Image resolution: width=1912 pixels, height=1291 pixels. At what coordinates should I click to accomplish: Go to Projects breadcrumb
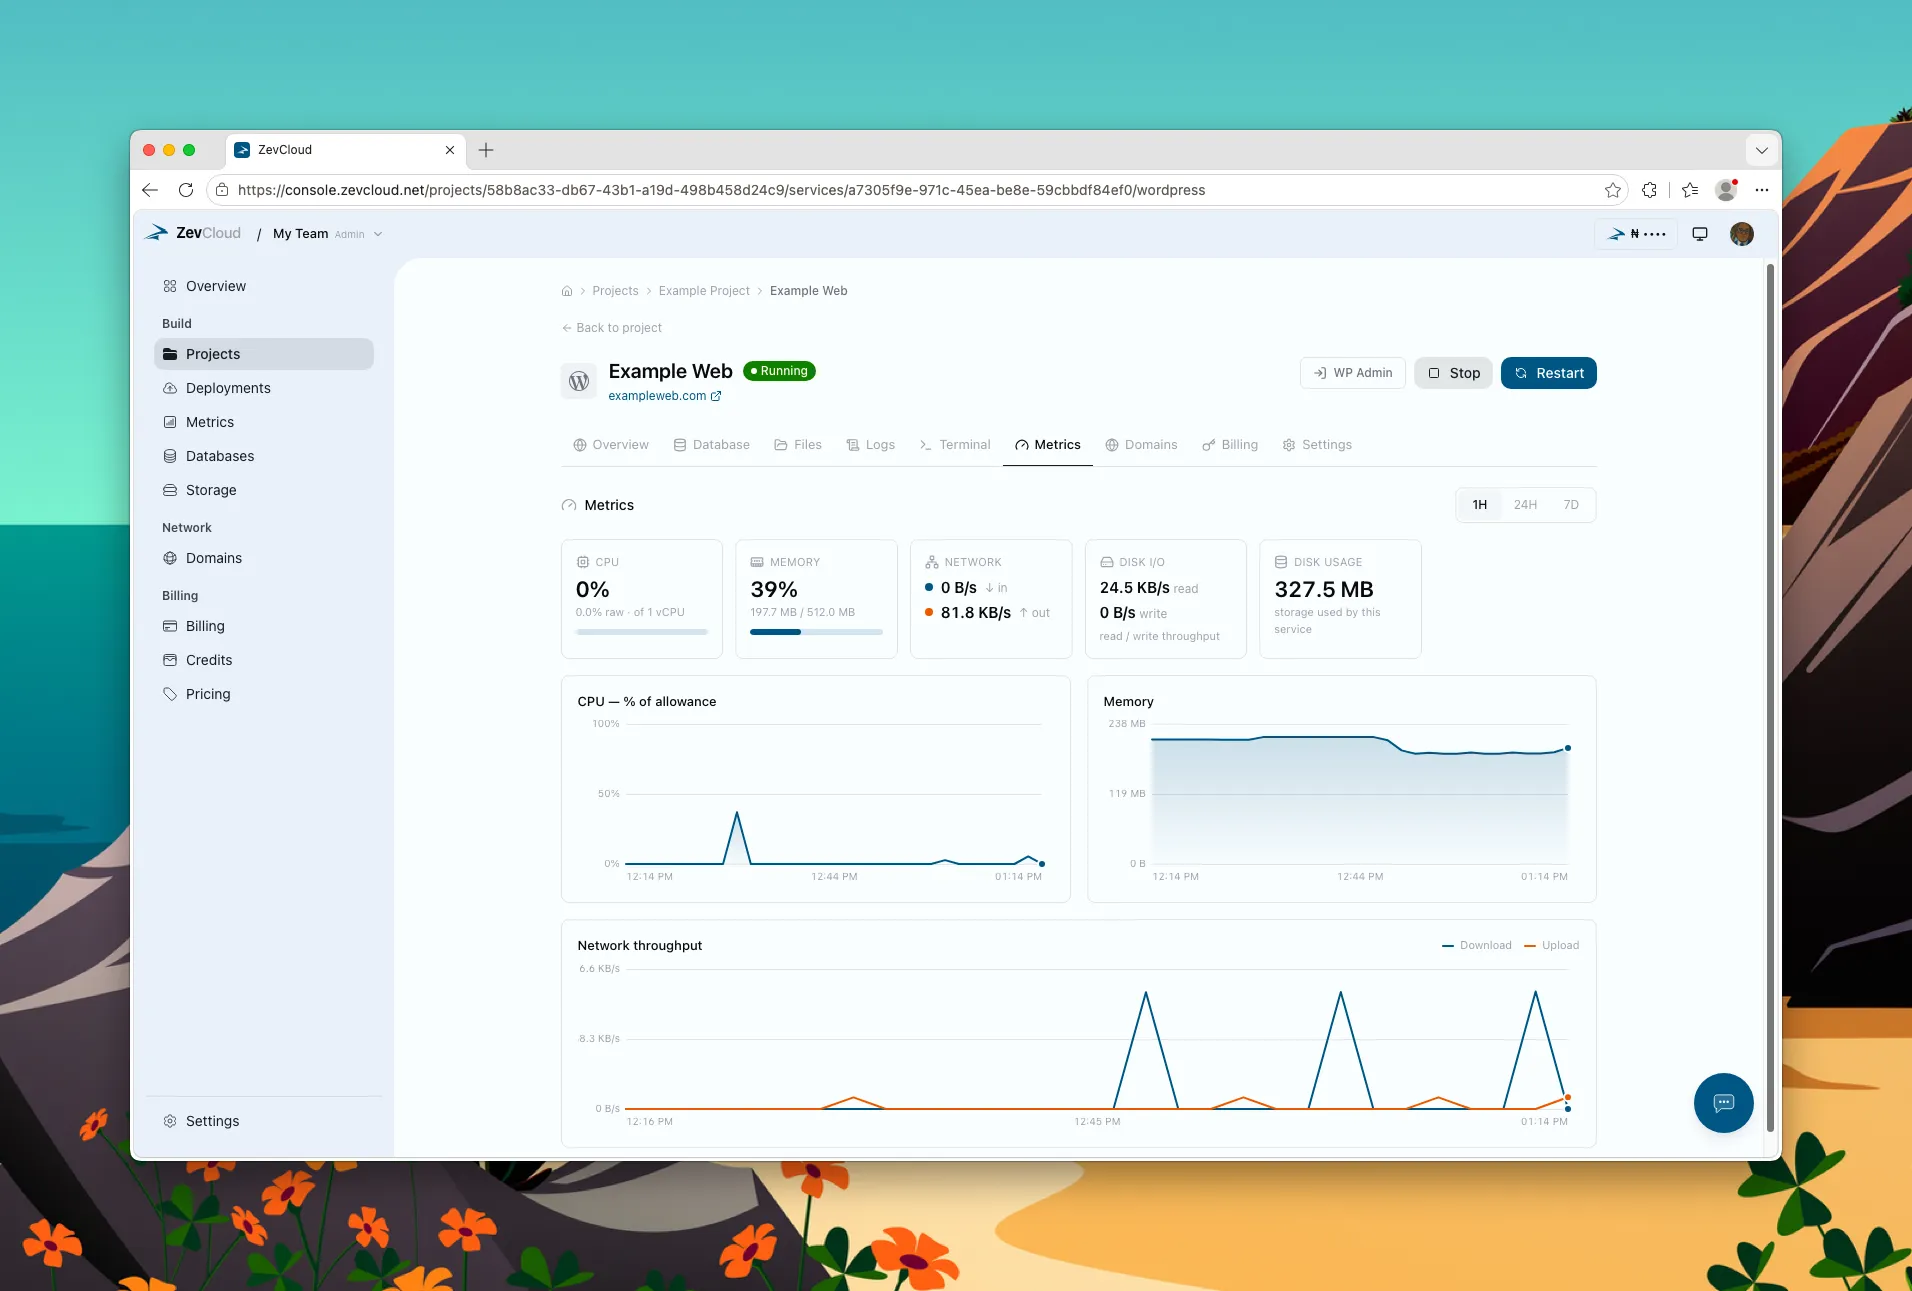point(615,291)
